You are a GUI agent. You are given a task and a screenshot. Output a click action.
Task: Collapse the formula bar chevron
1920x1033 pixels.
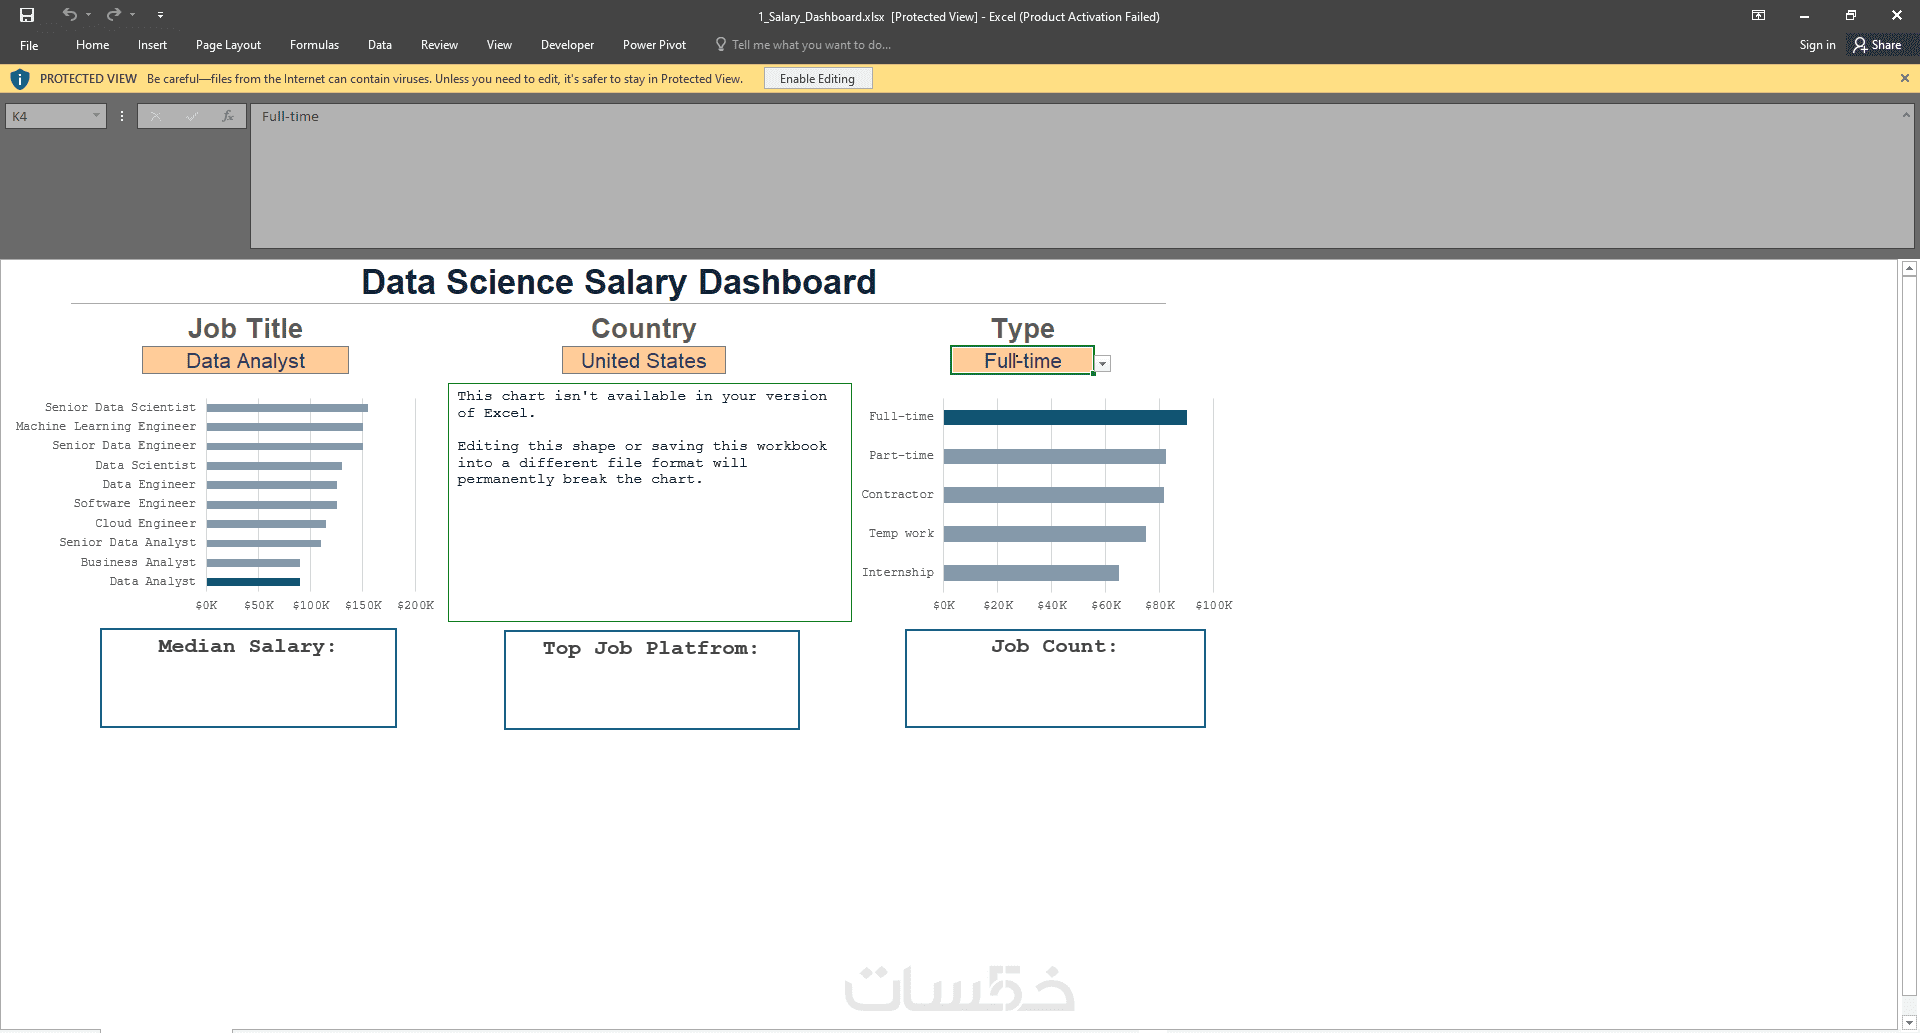(x=1905, y=115)
